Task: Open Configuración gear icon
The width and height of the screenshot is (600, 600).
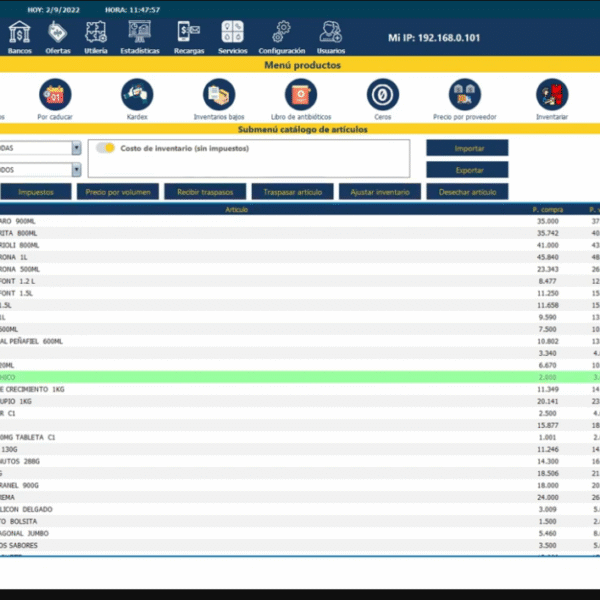Action: click(x=282, y=33)
